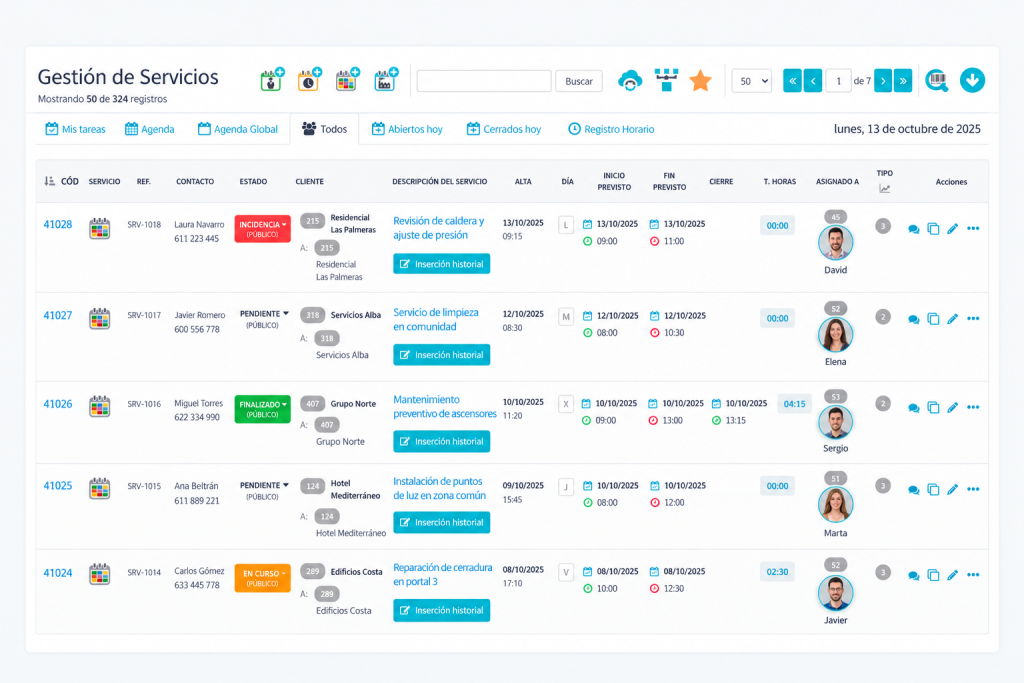The height and width of the screenshot is (683, 1024).
Task: Click the blue download arrow button
Action: (972, 80)
